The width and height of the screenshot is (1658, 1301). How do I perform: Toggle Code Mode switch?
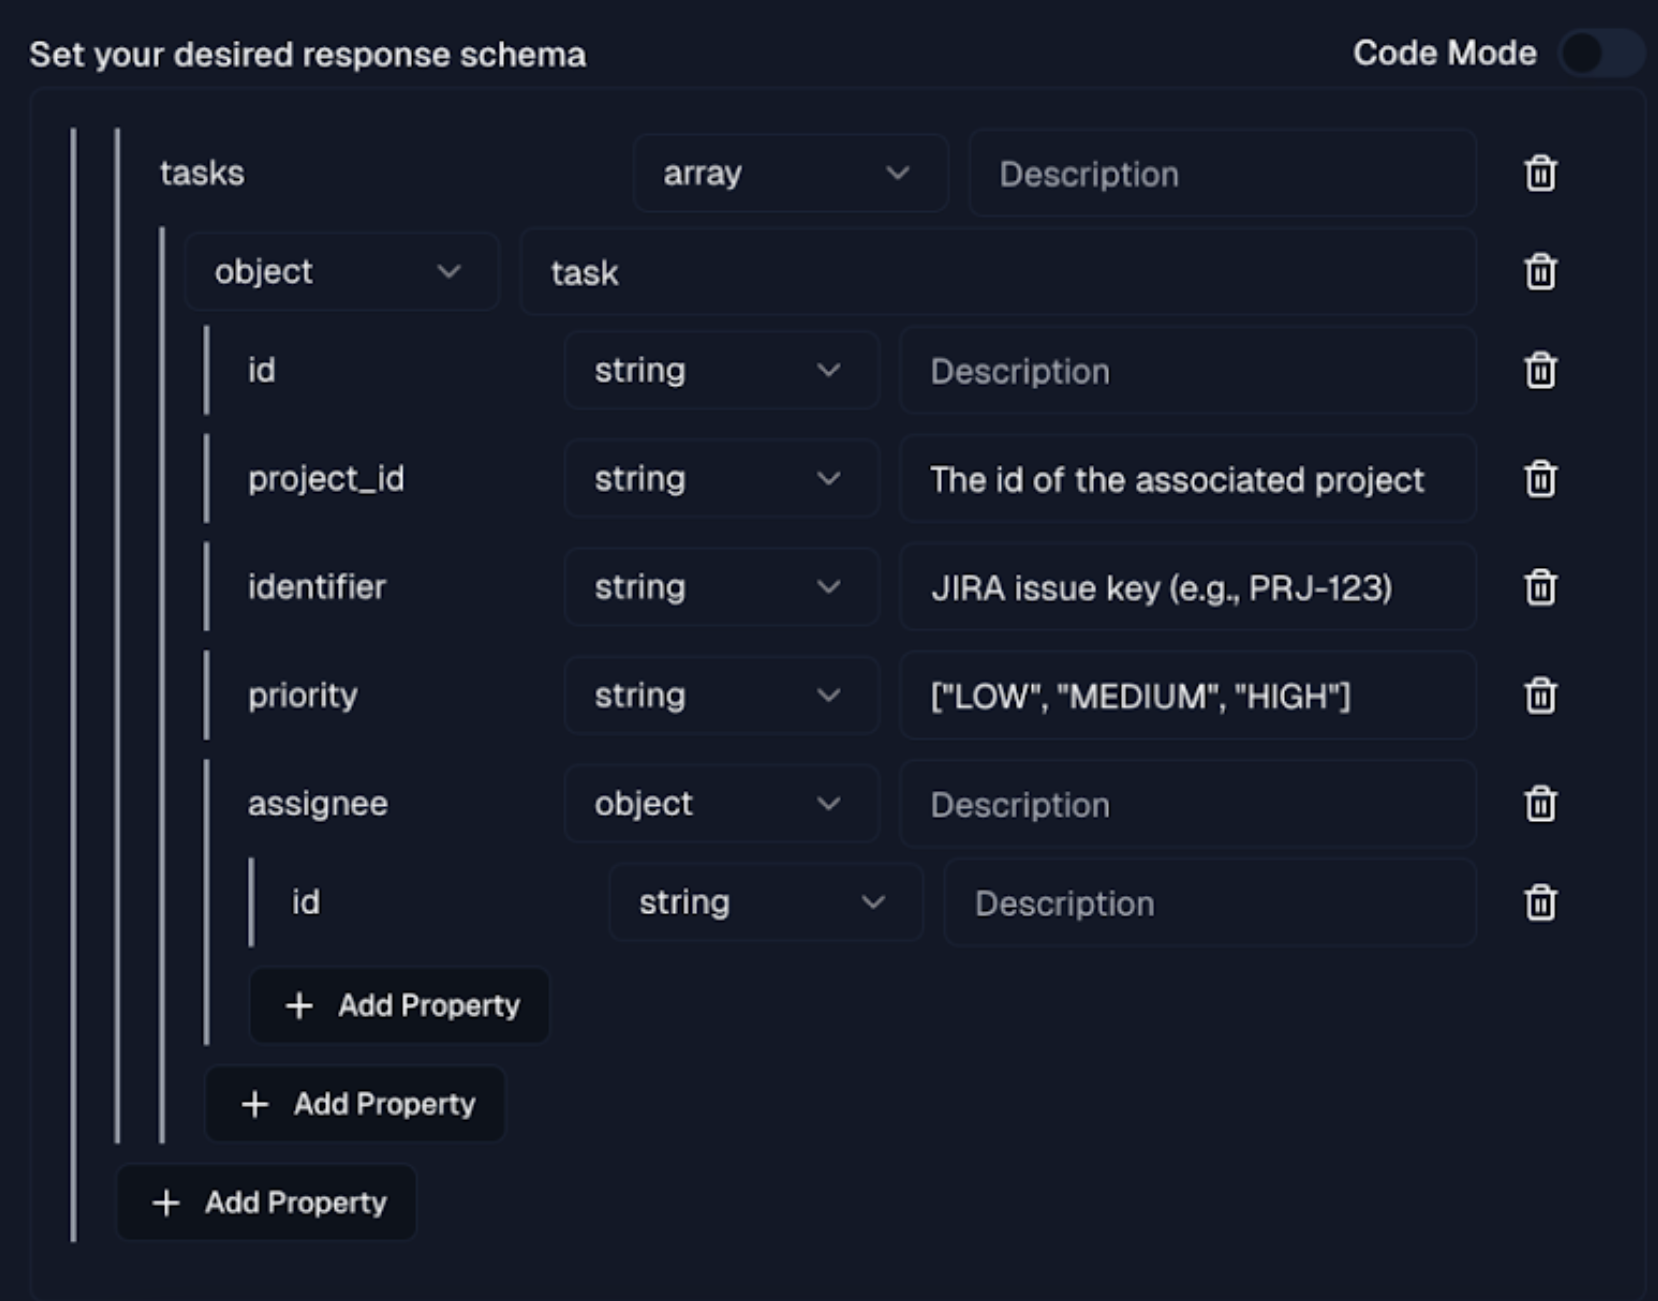tap(1600, 53)
